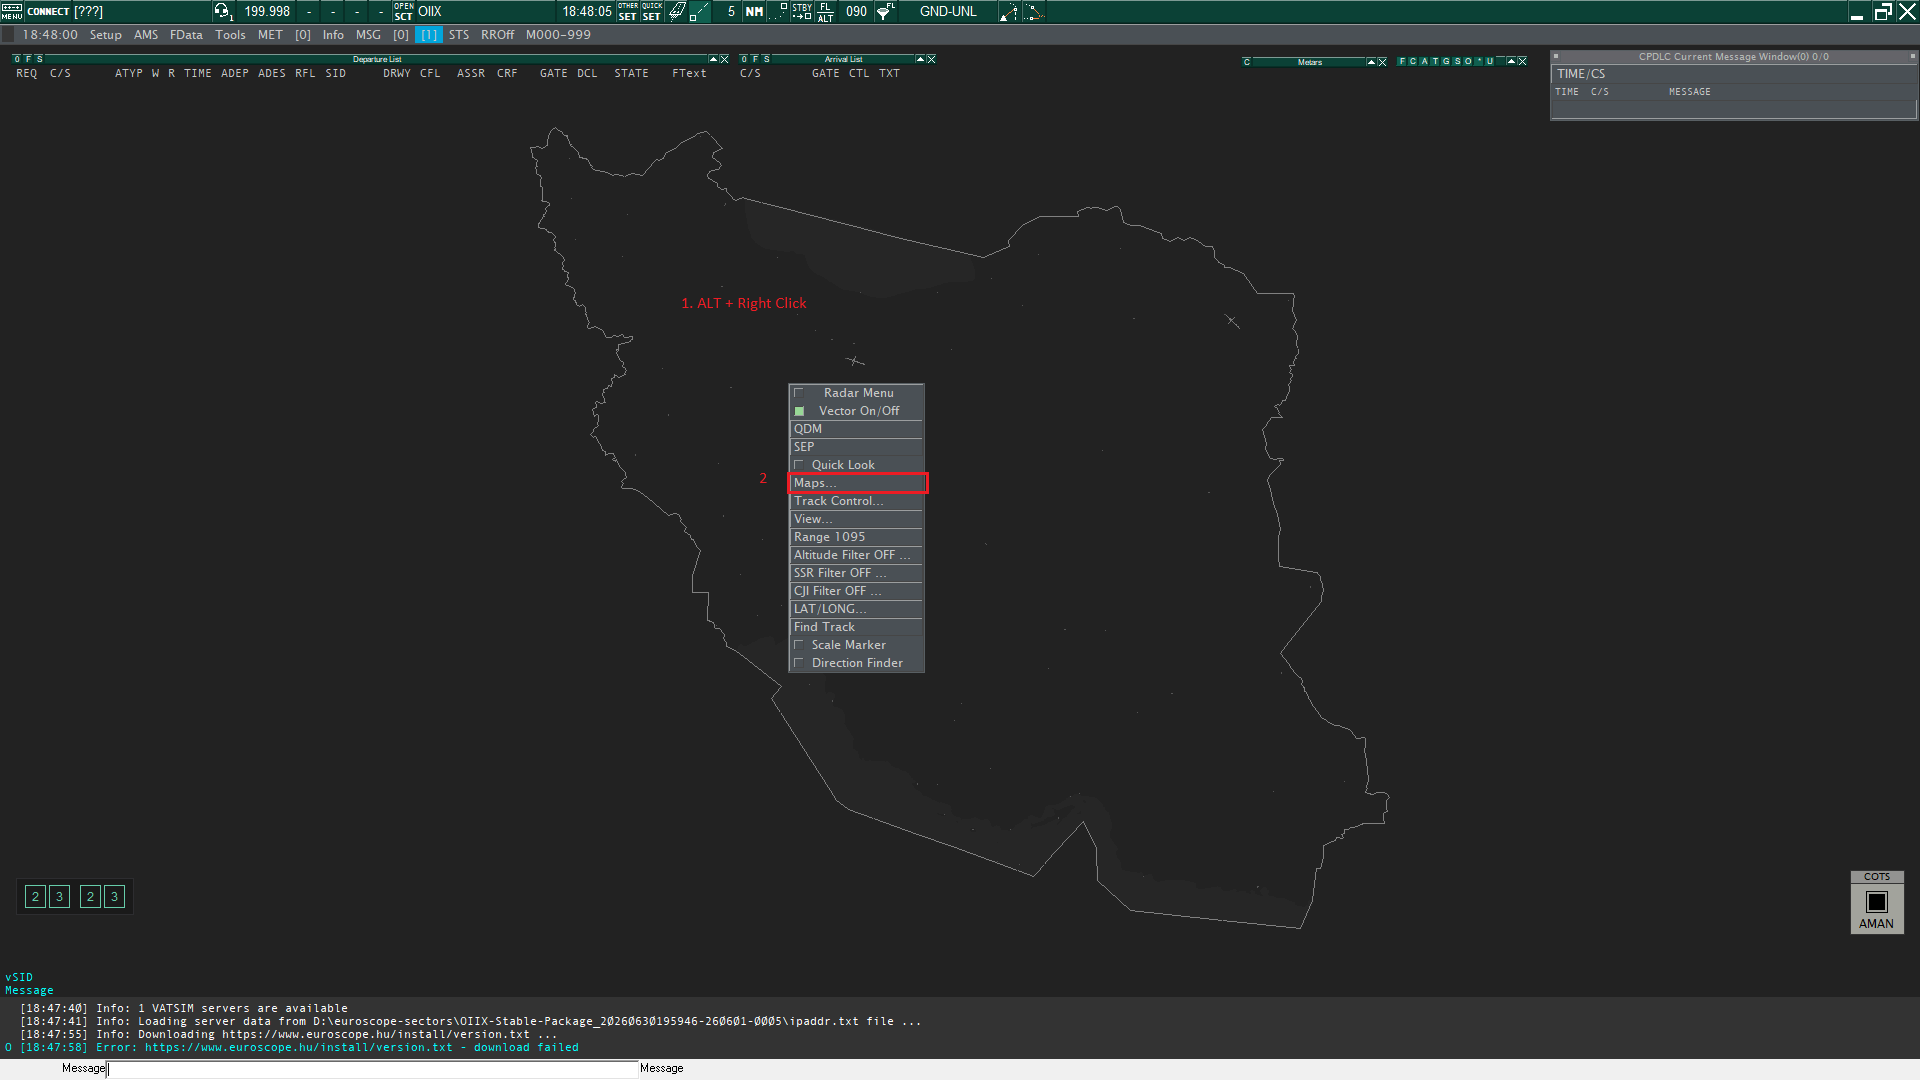Screen dimensions: 1920x1080
Task: Open the View... submenu
Action: 856,519
